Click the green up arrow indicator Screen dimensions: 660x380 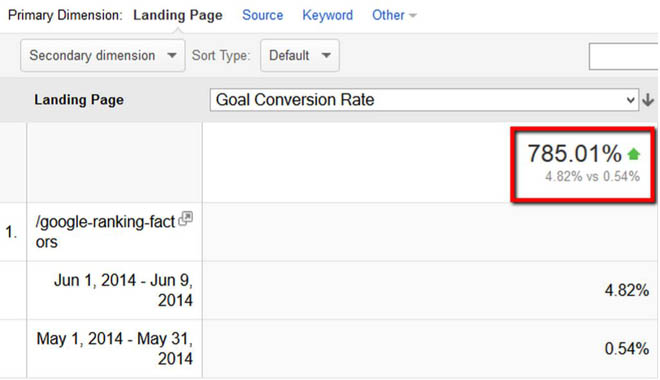(633, 154)
